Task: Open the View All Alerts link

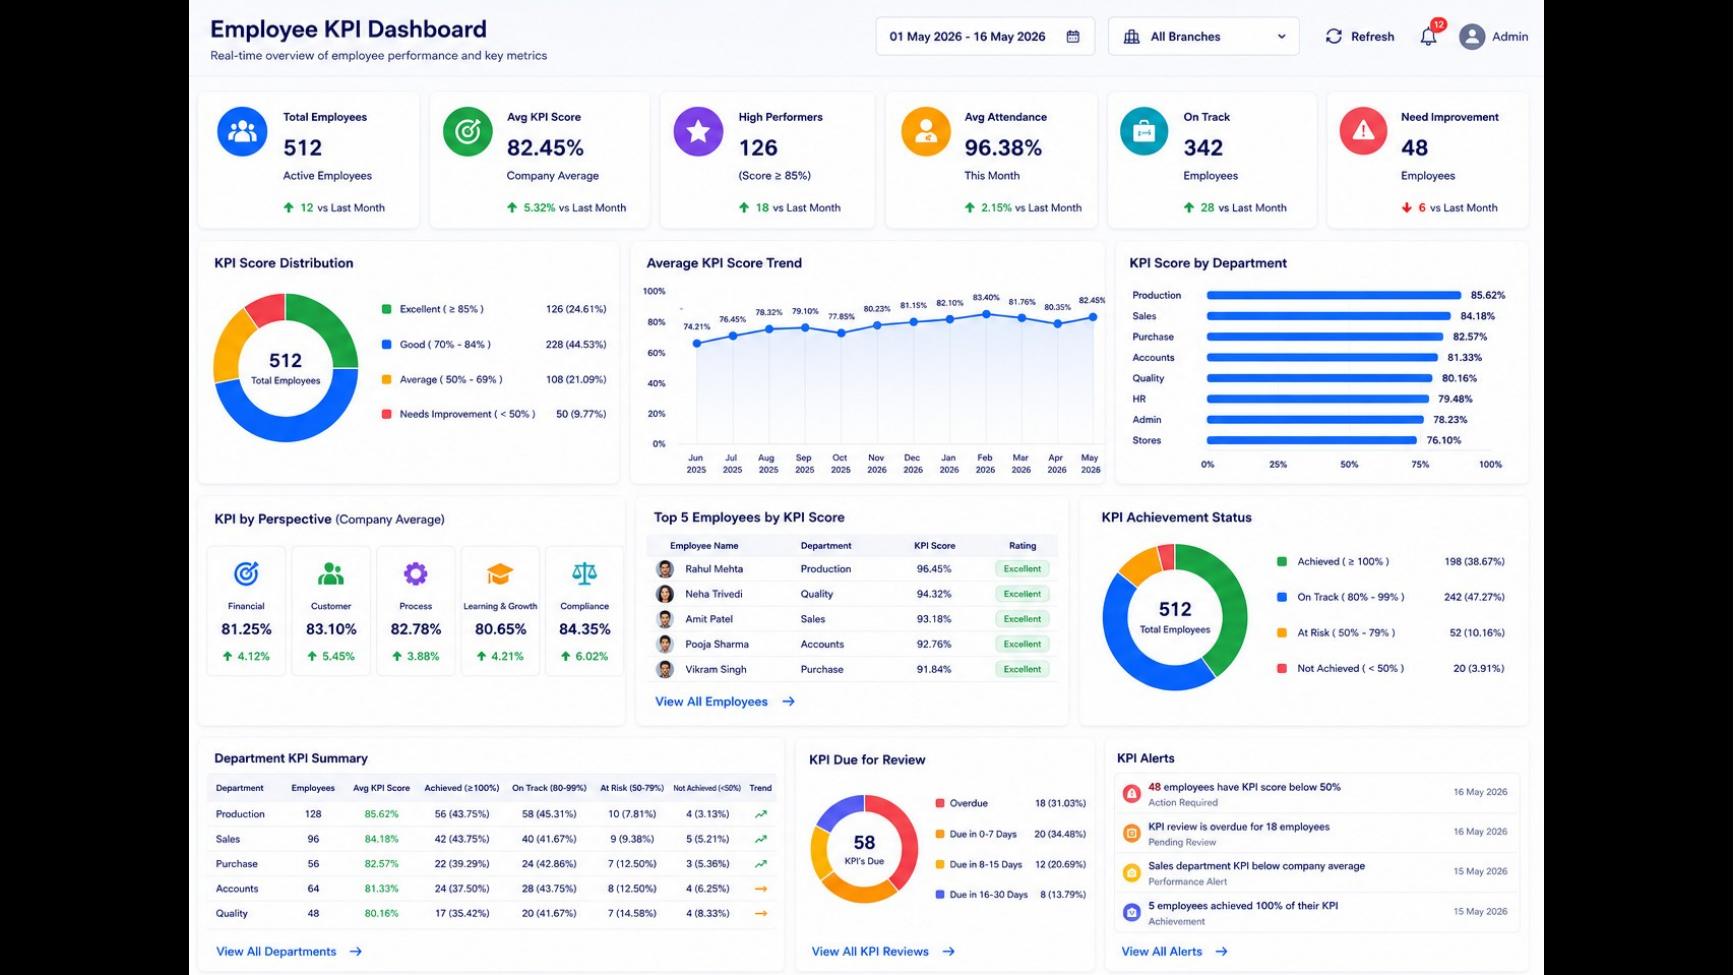Action: point(1174,952)
